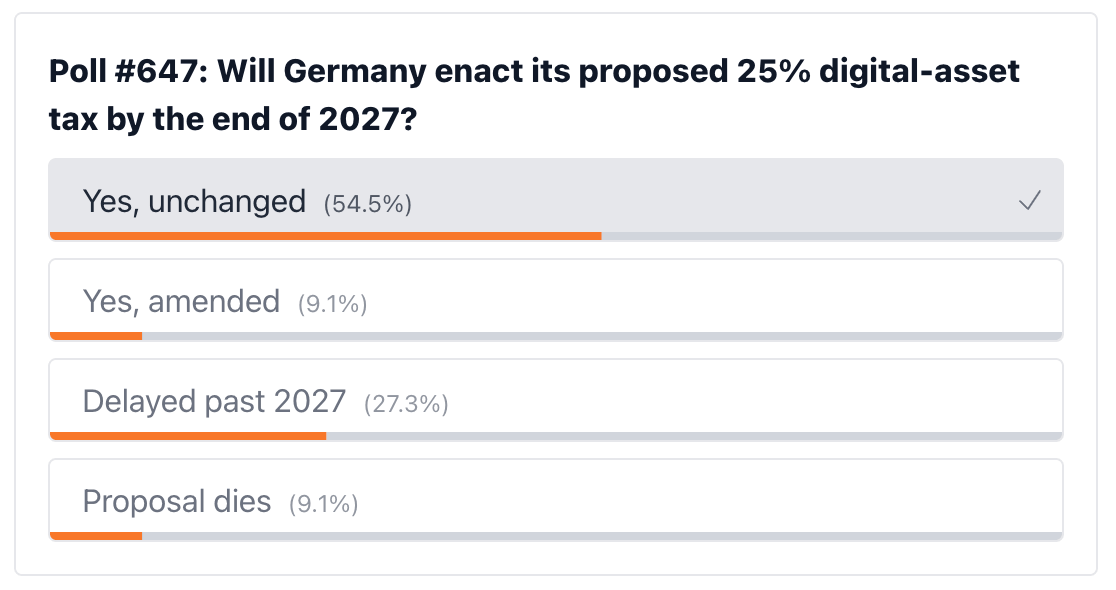Click the orange bar under Delayed past 2027
This screenshot has height=590, width=1116.
coord(188,436)
